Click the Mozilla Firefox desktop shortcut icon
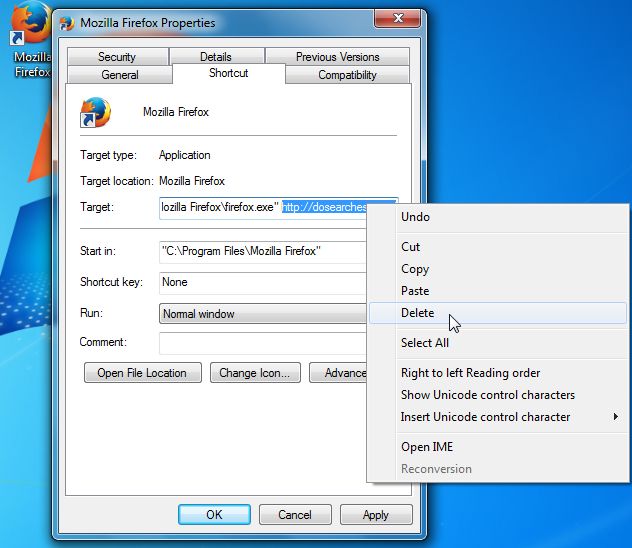The height and width of the screenshot is (548, 632). click(31, 24)
